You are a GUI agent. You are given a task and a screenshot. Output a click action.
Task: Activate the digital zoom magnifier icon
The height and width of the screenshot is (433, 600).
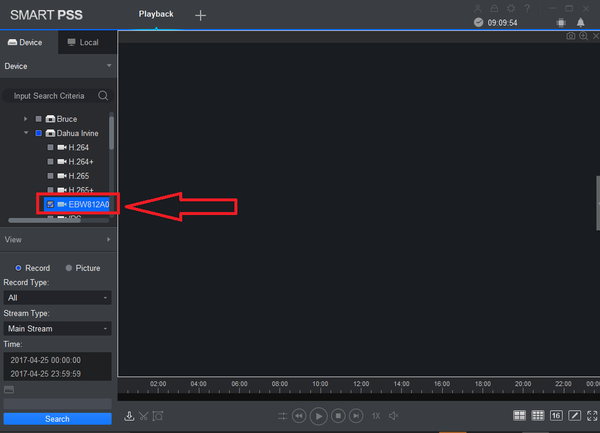pyautogui.click(x=584, y=36)
